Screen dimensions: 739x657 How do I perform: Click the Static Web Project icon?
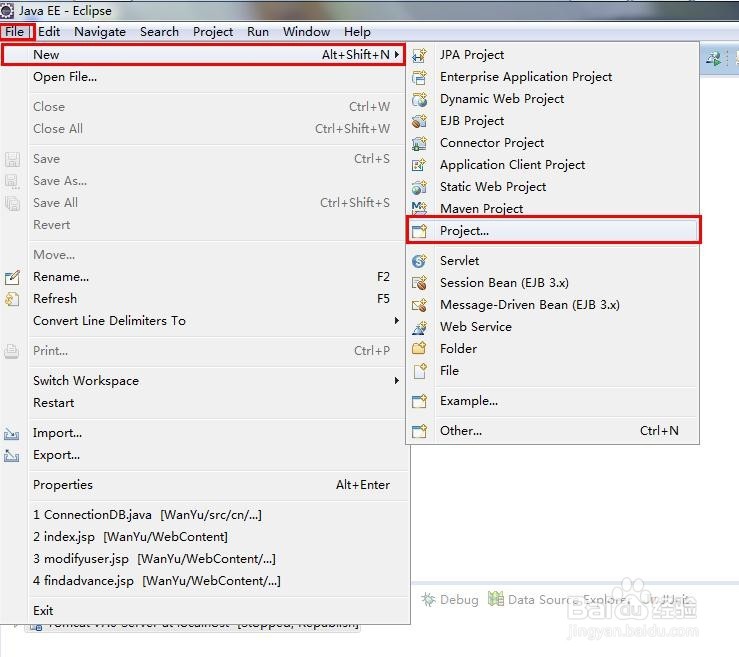tap(419, 187)
